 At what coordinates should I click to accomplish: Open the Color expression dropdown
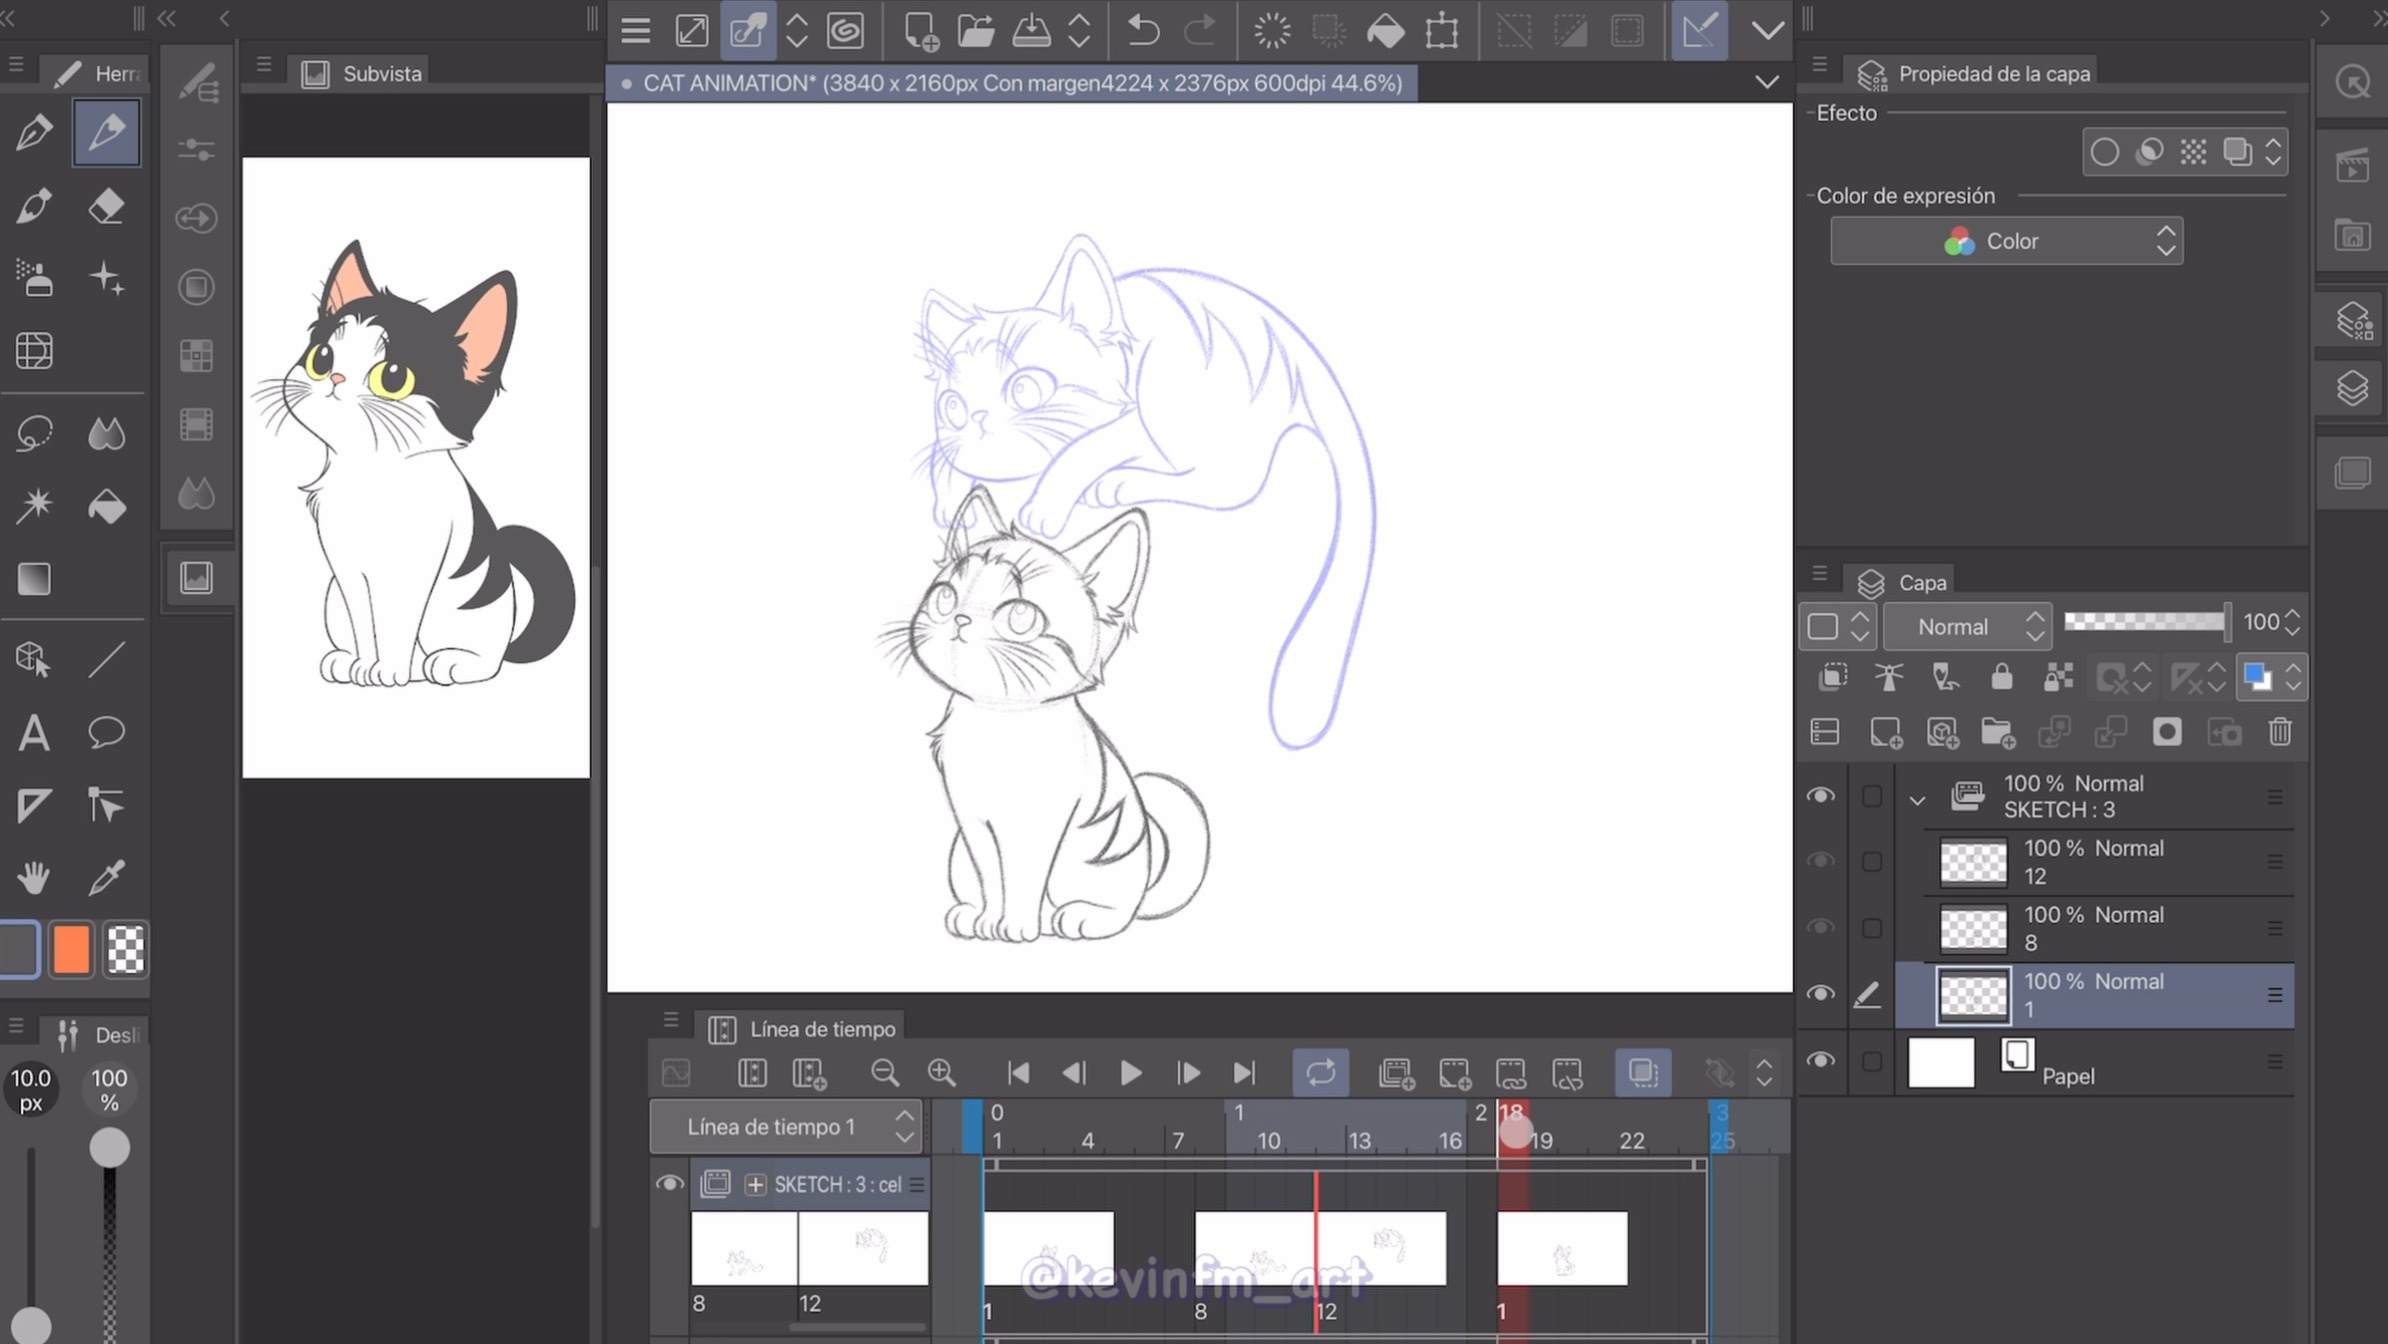[2006, 241]
